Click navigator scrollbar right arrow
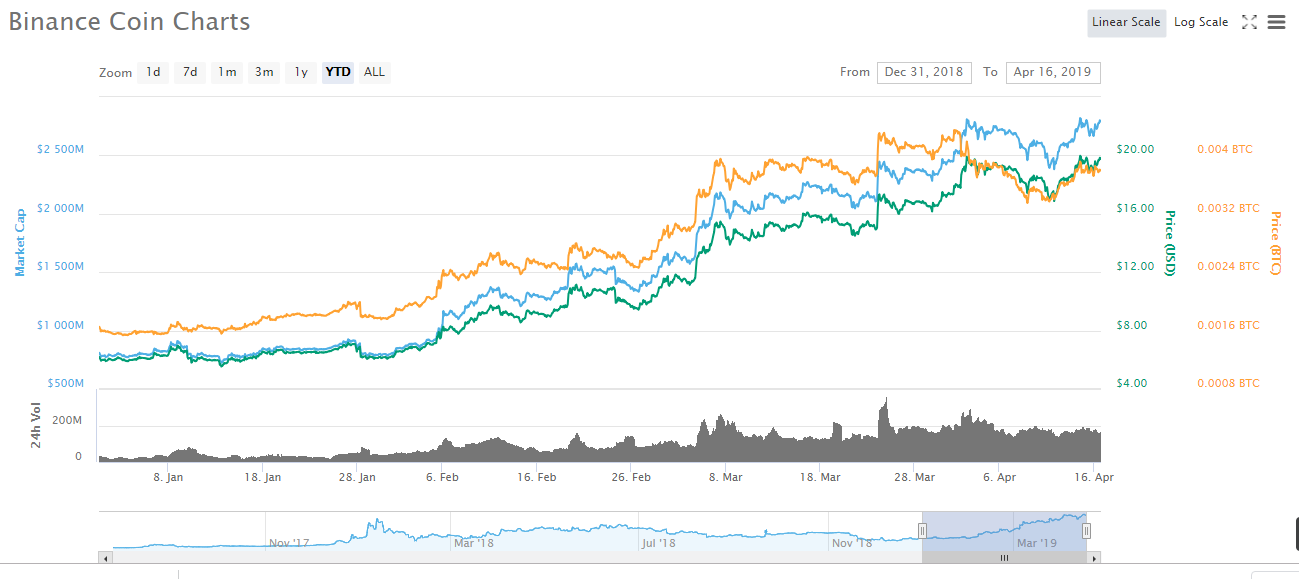The width and height of the screenshot is (1299, 579). [1094, 558]
